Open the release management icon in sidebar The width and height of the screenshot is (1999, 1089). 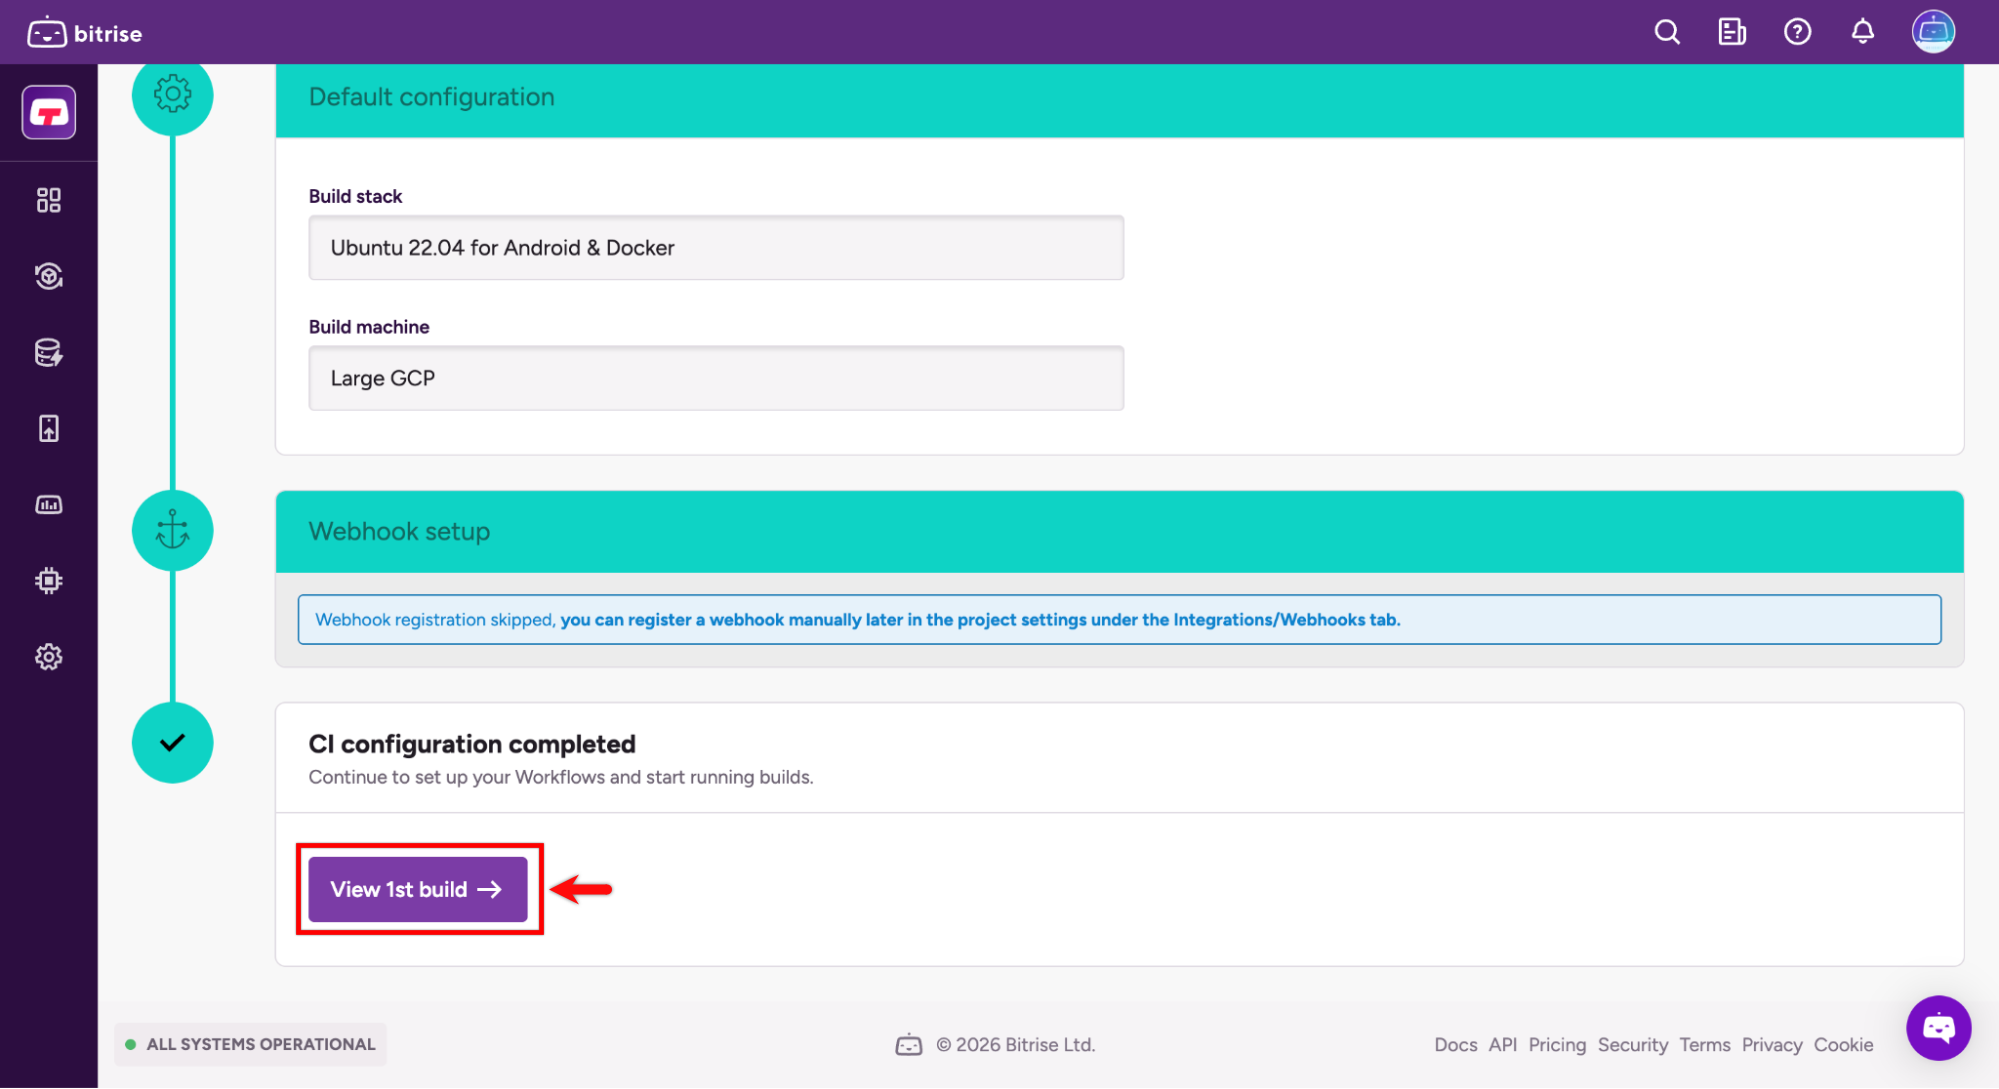(x=49, y=276)
